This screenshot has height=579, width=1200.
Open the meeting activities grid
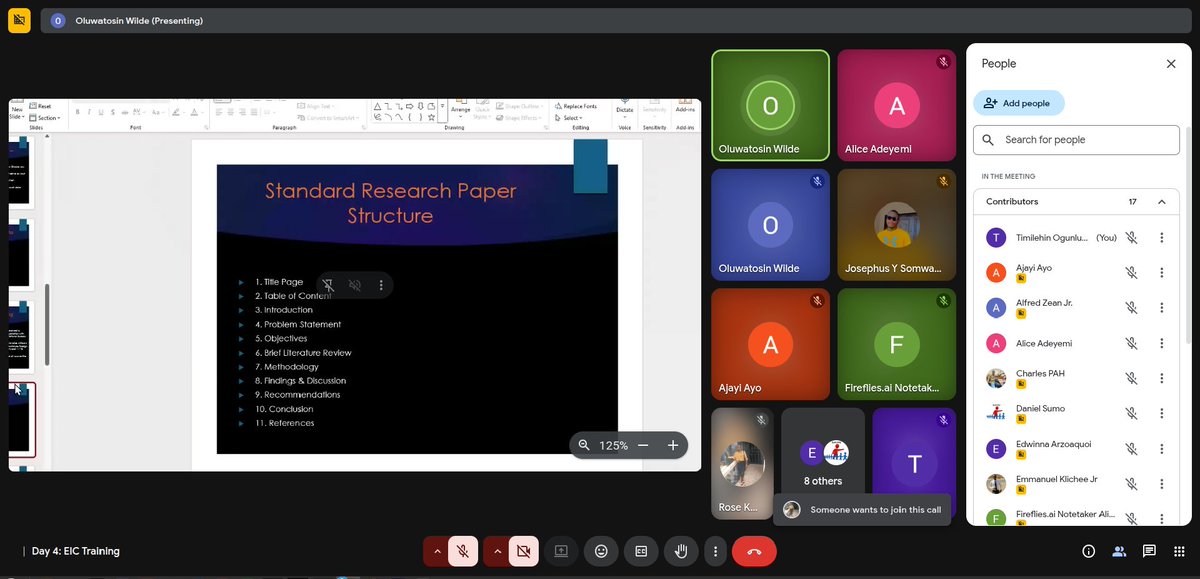[1178, 550]
